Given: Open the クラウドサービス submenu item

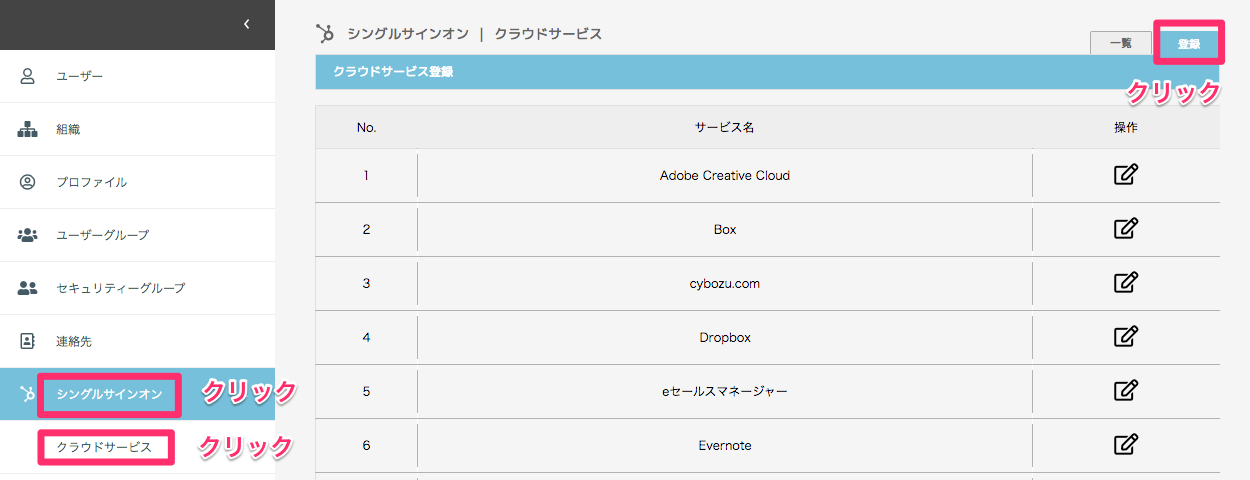Looking at the screenshot, I should [x=105, y=447].
